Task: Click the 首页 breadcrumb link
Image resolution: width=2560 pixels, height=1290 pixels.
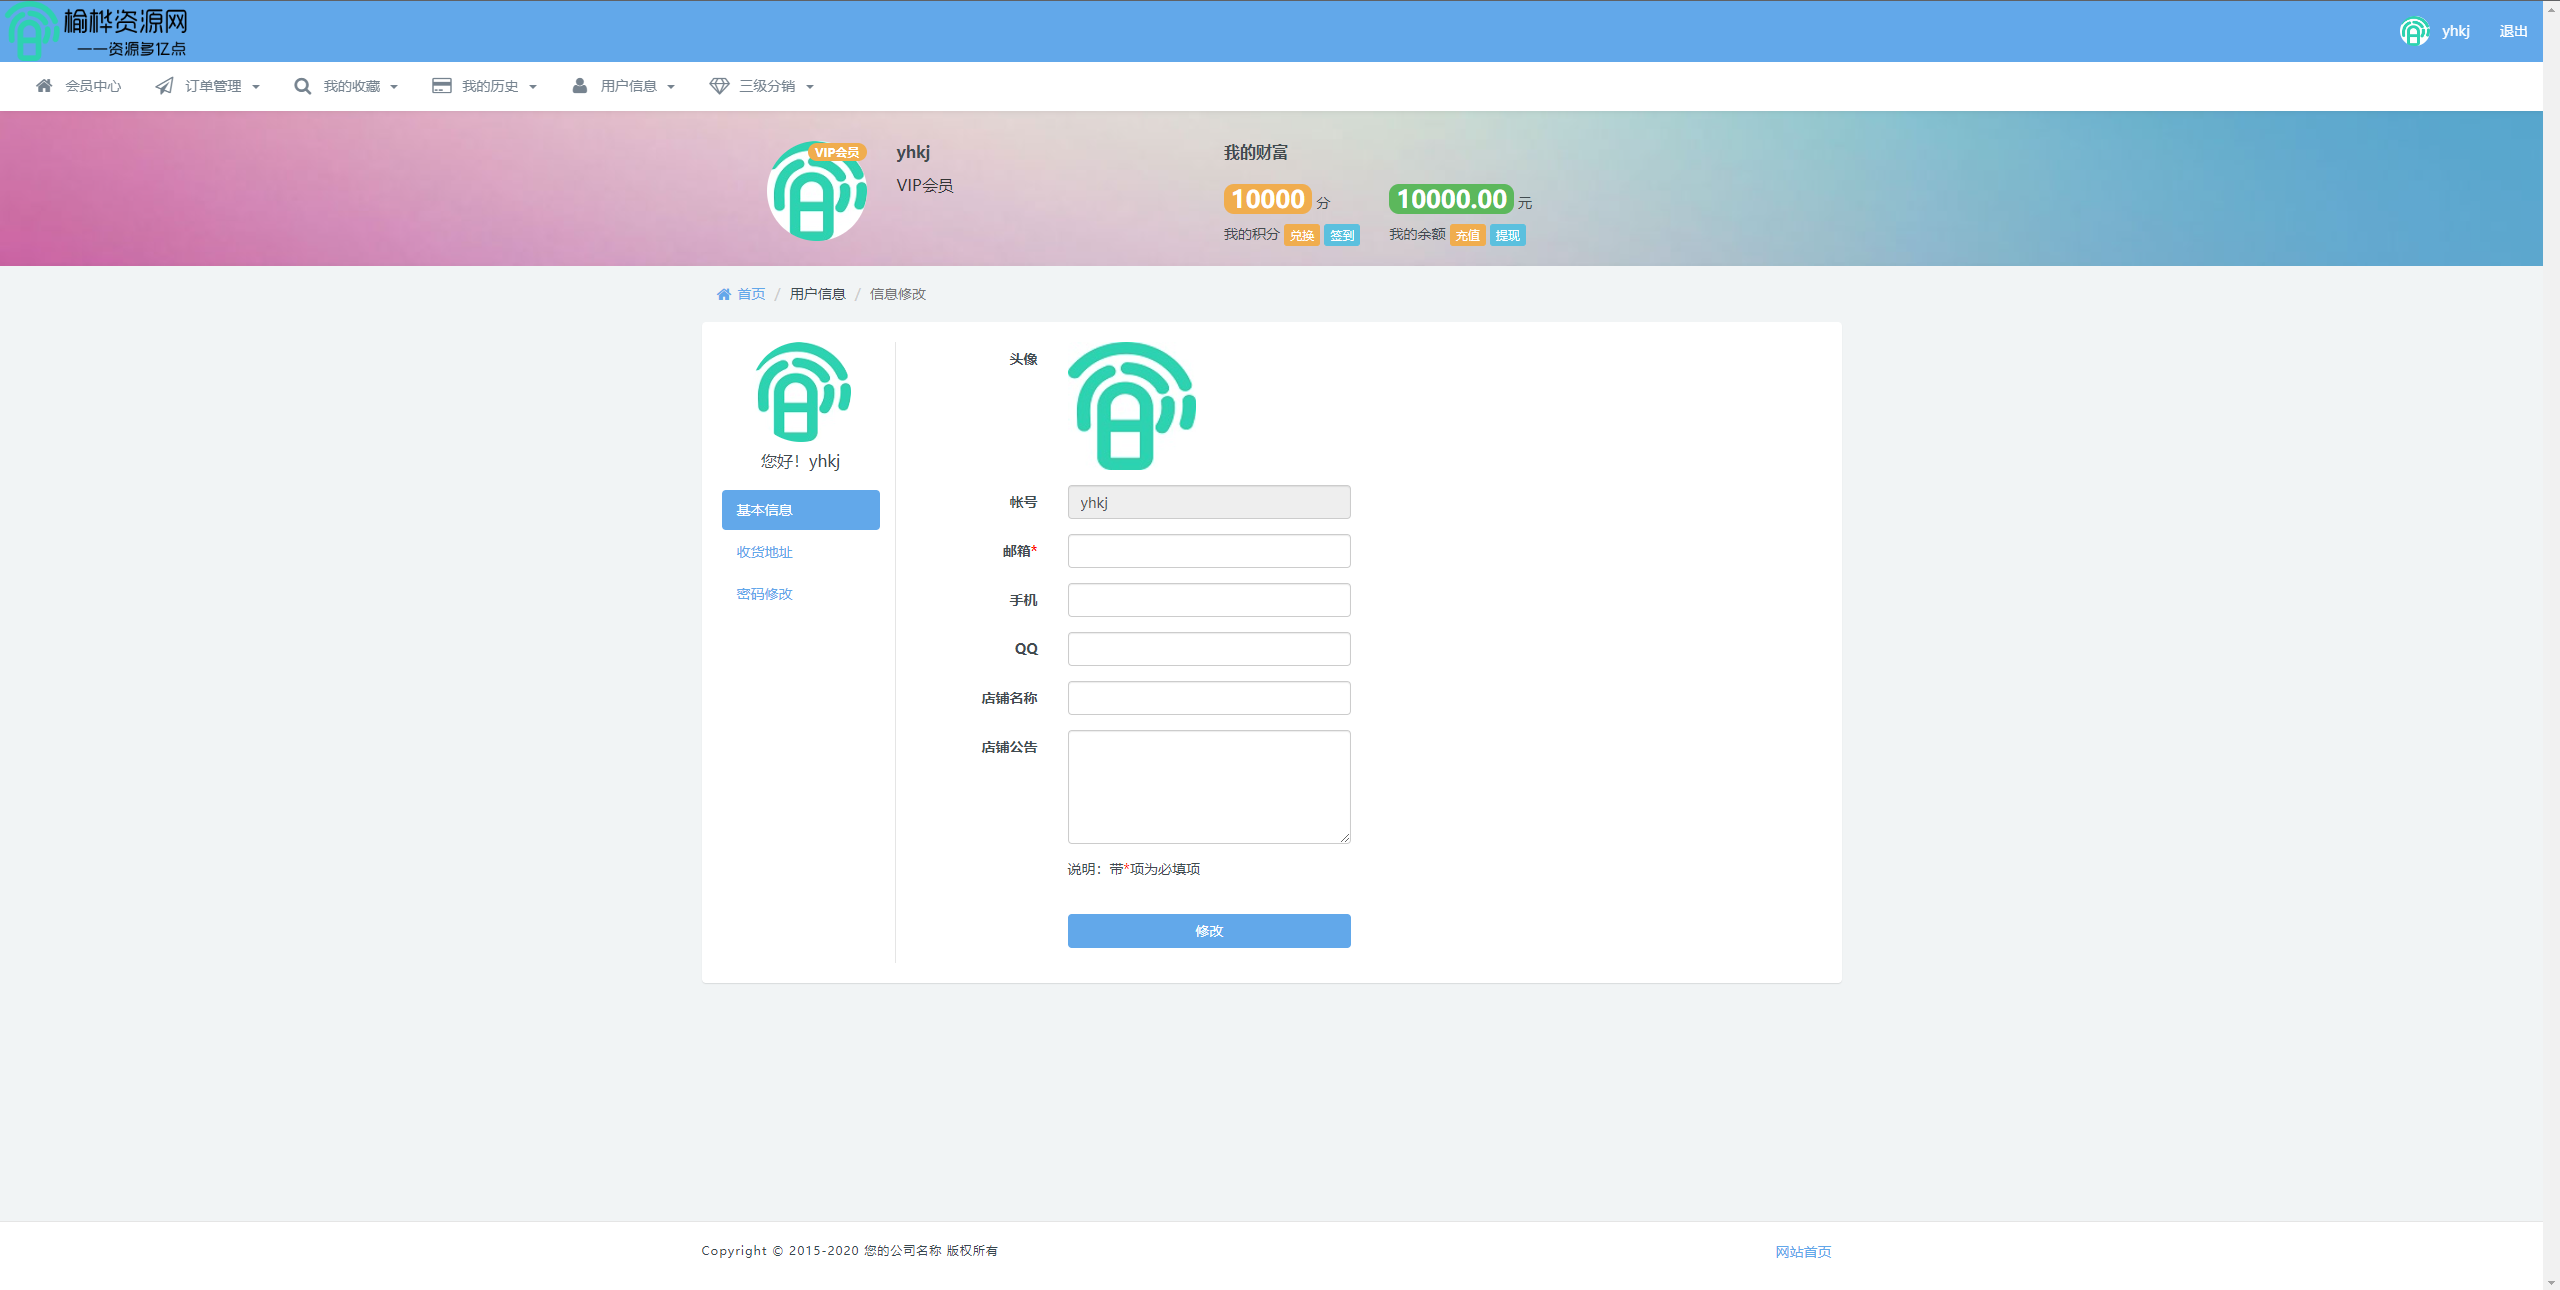Action: coord(751,294)
